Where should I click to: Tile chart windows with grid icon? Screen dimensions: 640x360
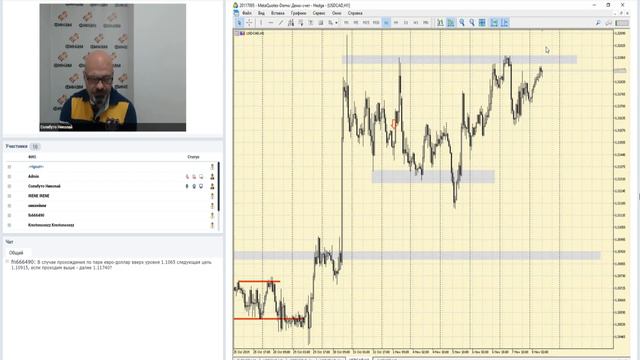click(482, 22)
